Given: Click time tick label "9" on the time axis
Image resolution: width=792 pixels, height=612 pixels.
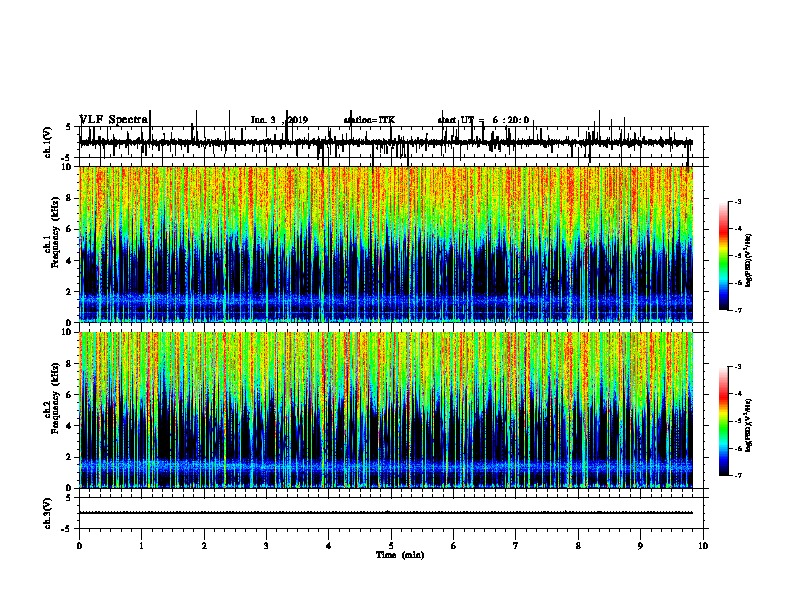Looking at the screenshot, I should [640, 546].
